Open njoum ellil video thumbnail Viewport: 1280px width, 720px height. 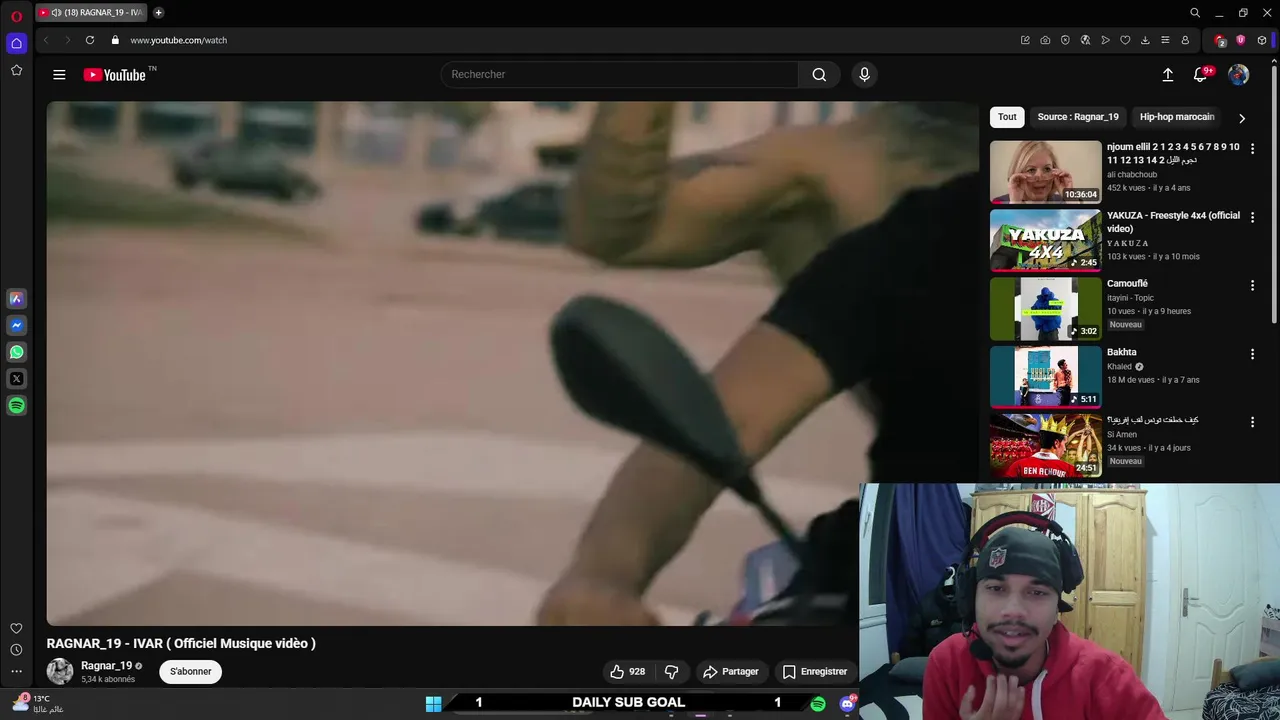1045,171
